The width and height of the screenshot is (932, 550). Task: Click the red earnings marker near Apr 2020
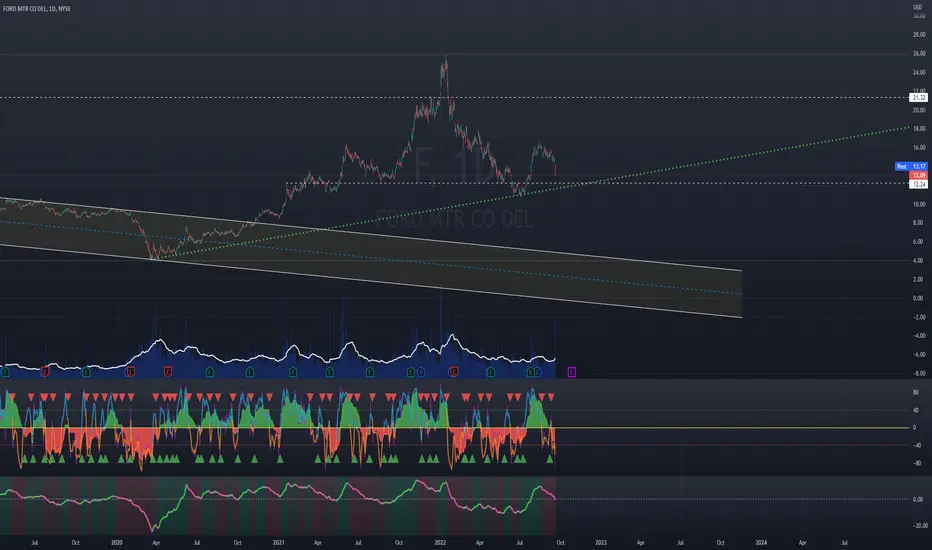pos(168,372)
